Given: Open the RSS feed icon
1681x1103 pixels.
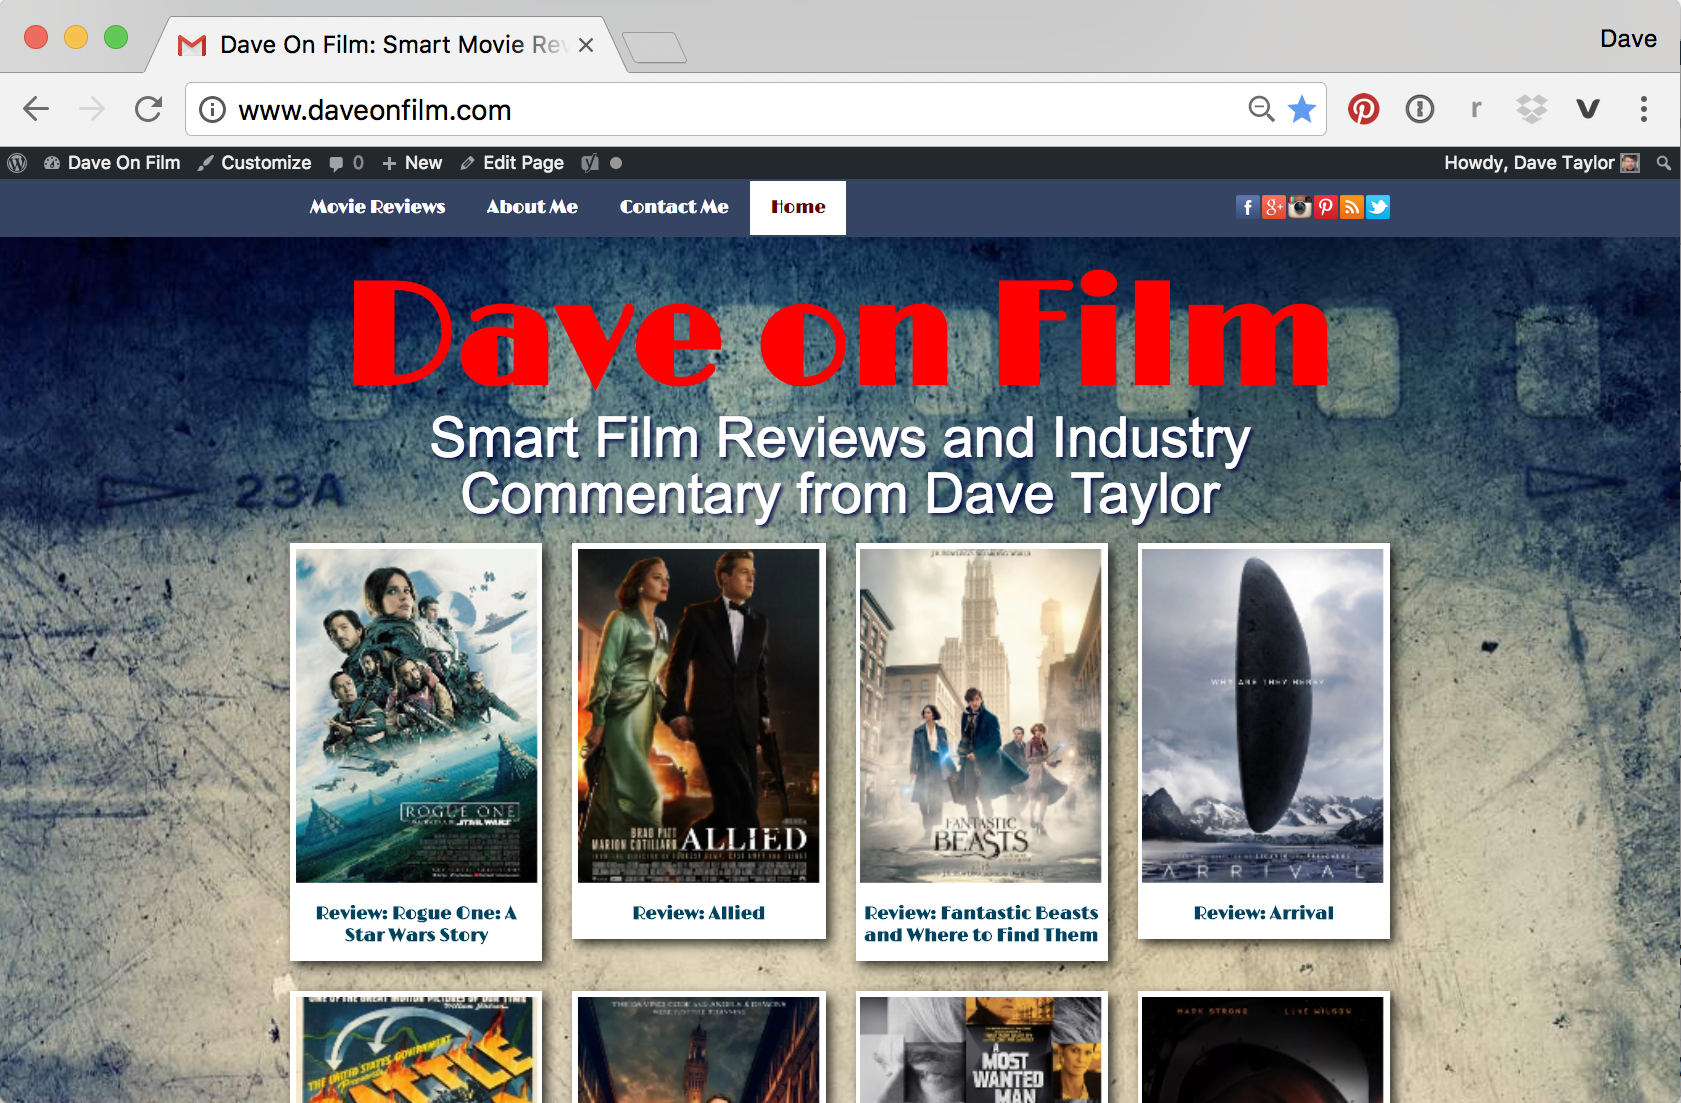Looking at the screenshot, I should [1351, 207].
